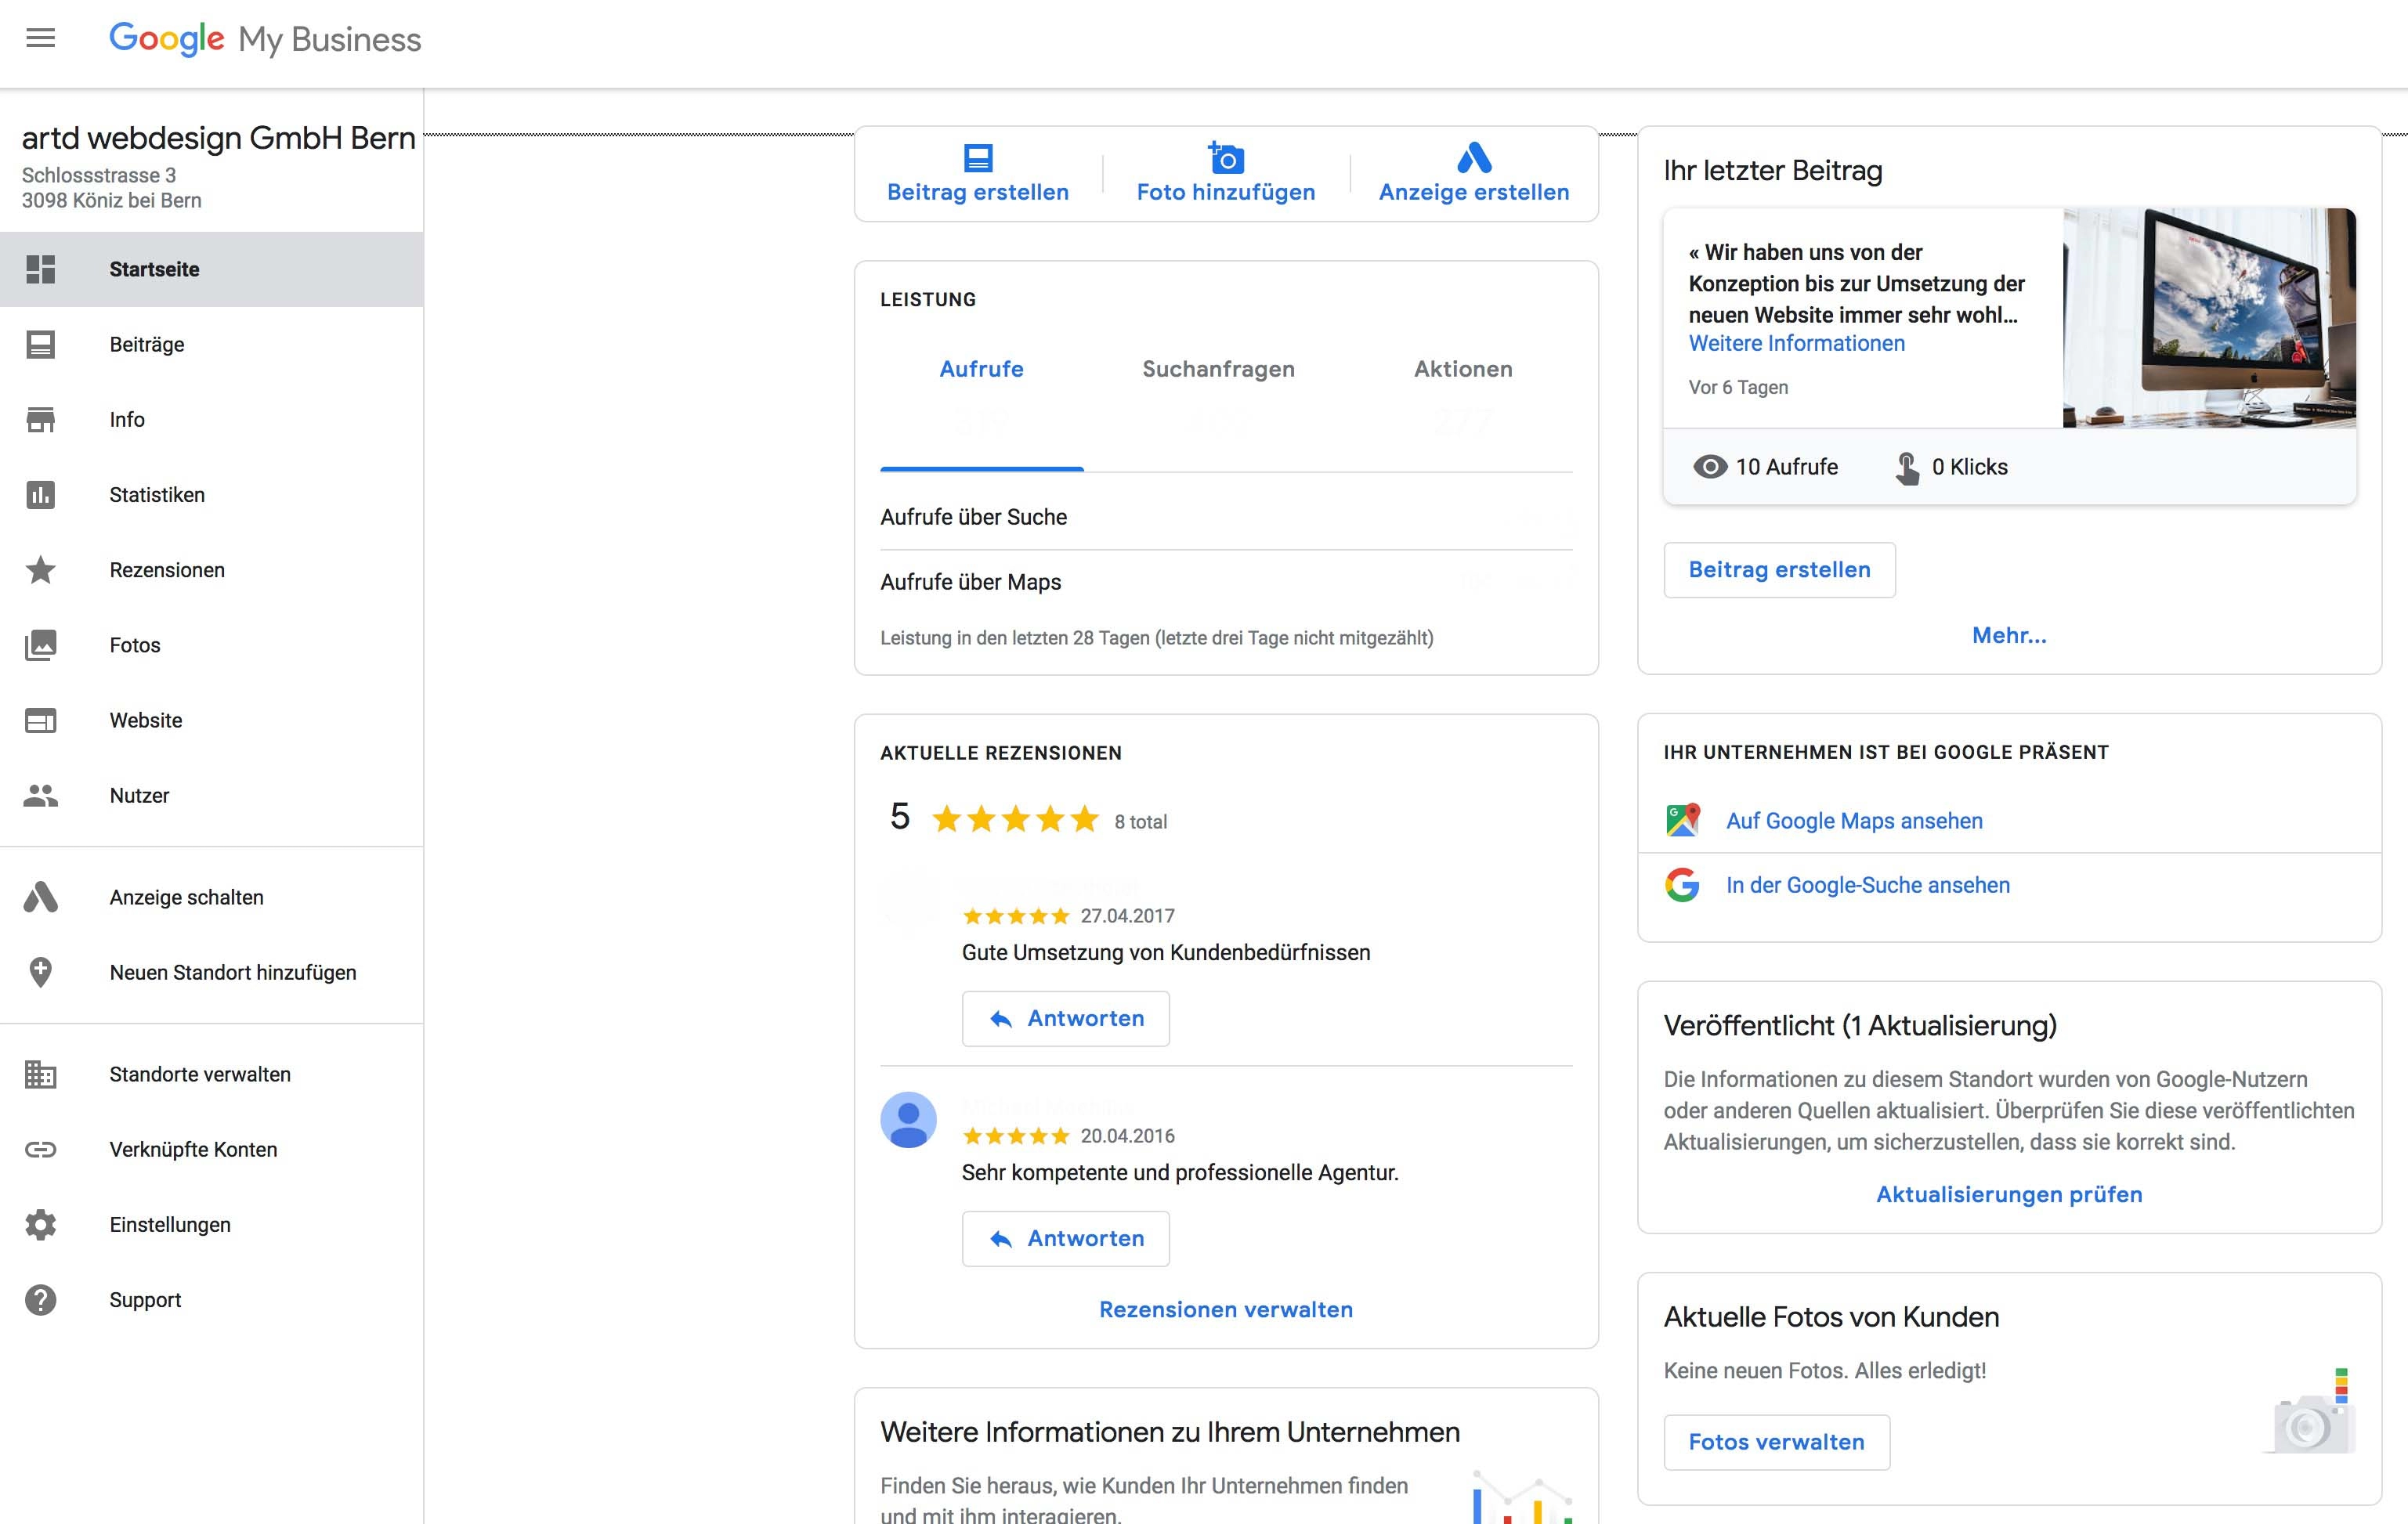
Task: Open Beiträge in the sidebar
Action: coord(211,344)
